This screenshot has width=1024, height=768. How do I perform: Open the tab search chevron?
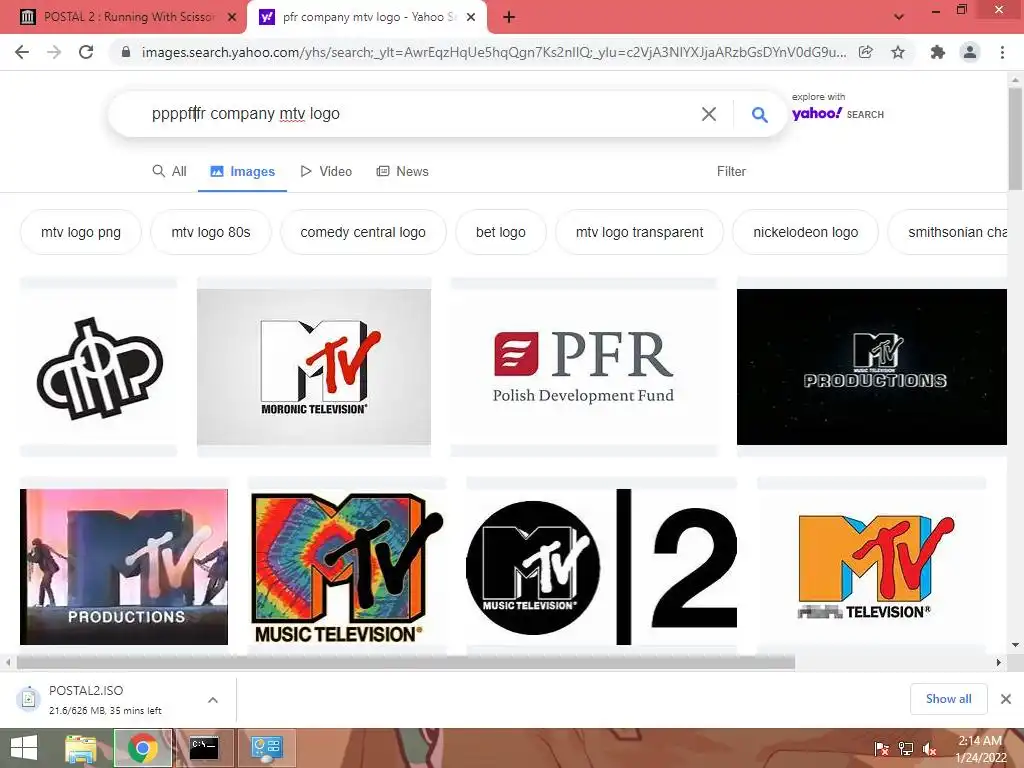[x=899, y=17]
